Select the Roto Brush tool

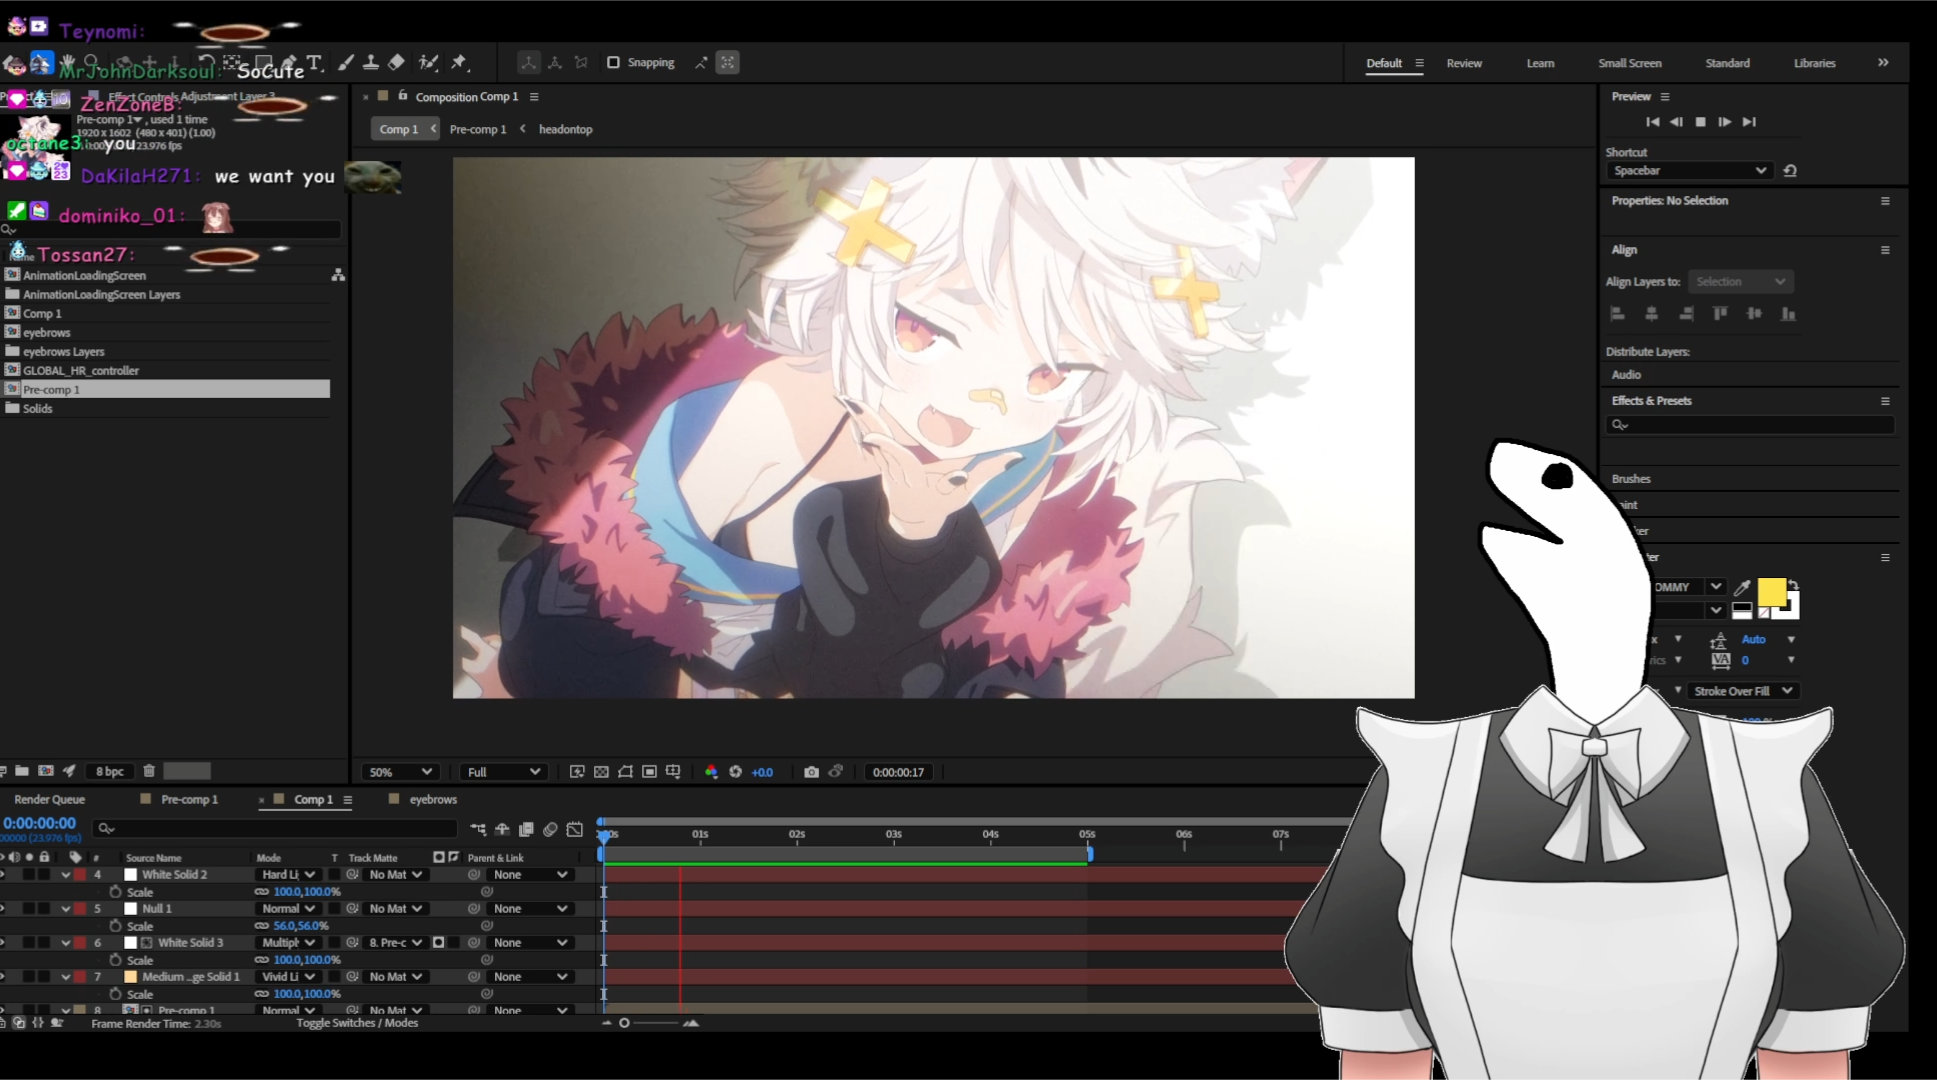pos(429,62)
